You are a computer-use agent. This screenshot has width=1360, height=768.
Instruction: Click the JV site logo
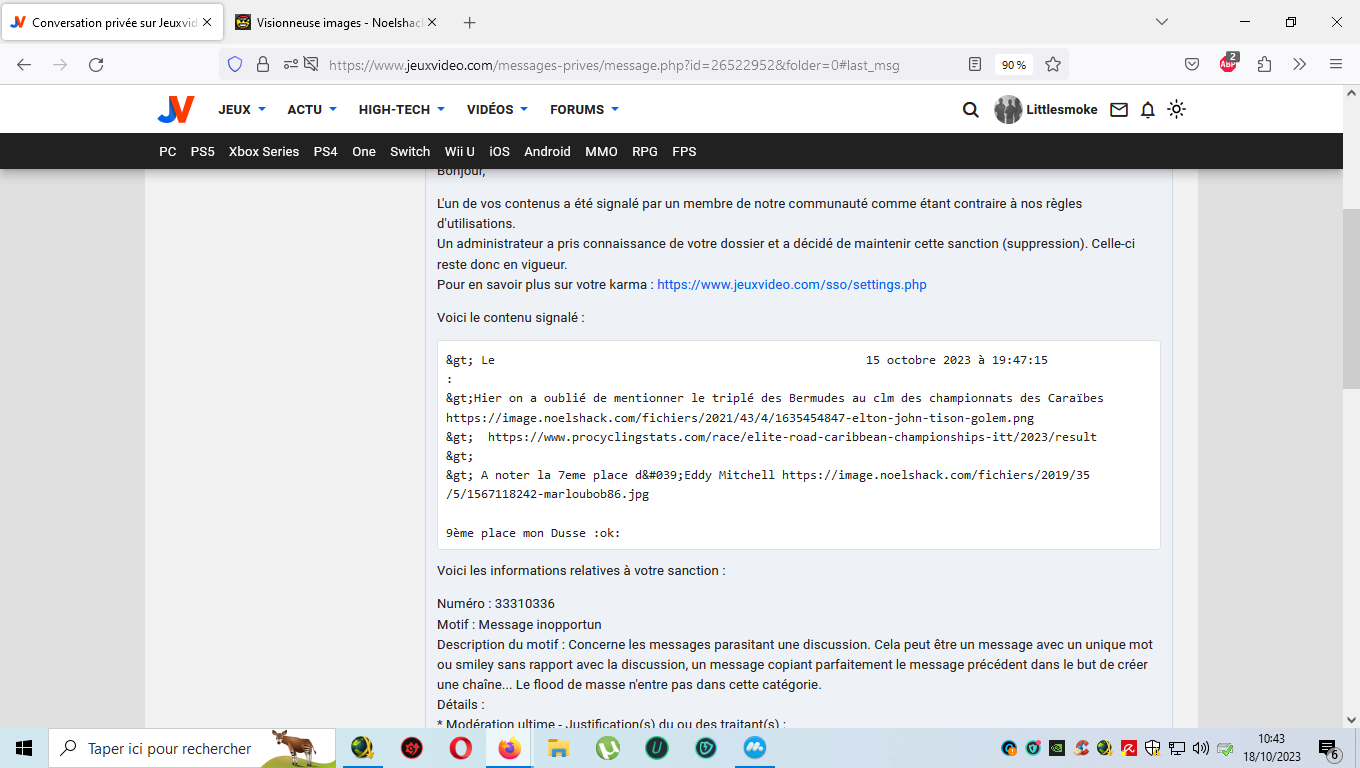pos(176,110)
